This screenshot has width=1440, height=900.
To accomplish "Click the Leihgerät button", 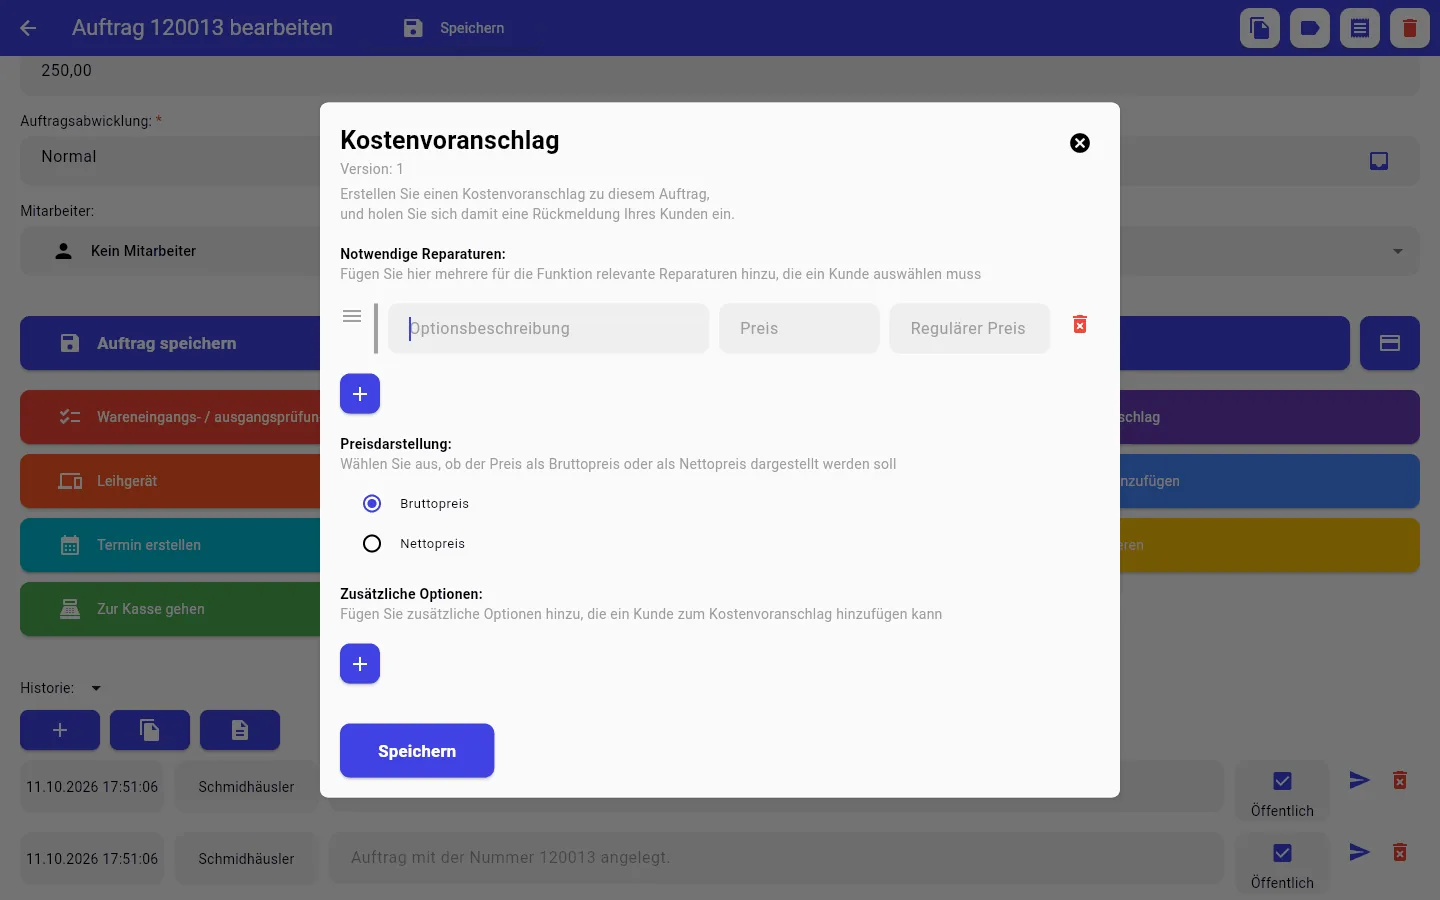I will [170, 481].
